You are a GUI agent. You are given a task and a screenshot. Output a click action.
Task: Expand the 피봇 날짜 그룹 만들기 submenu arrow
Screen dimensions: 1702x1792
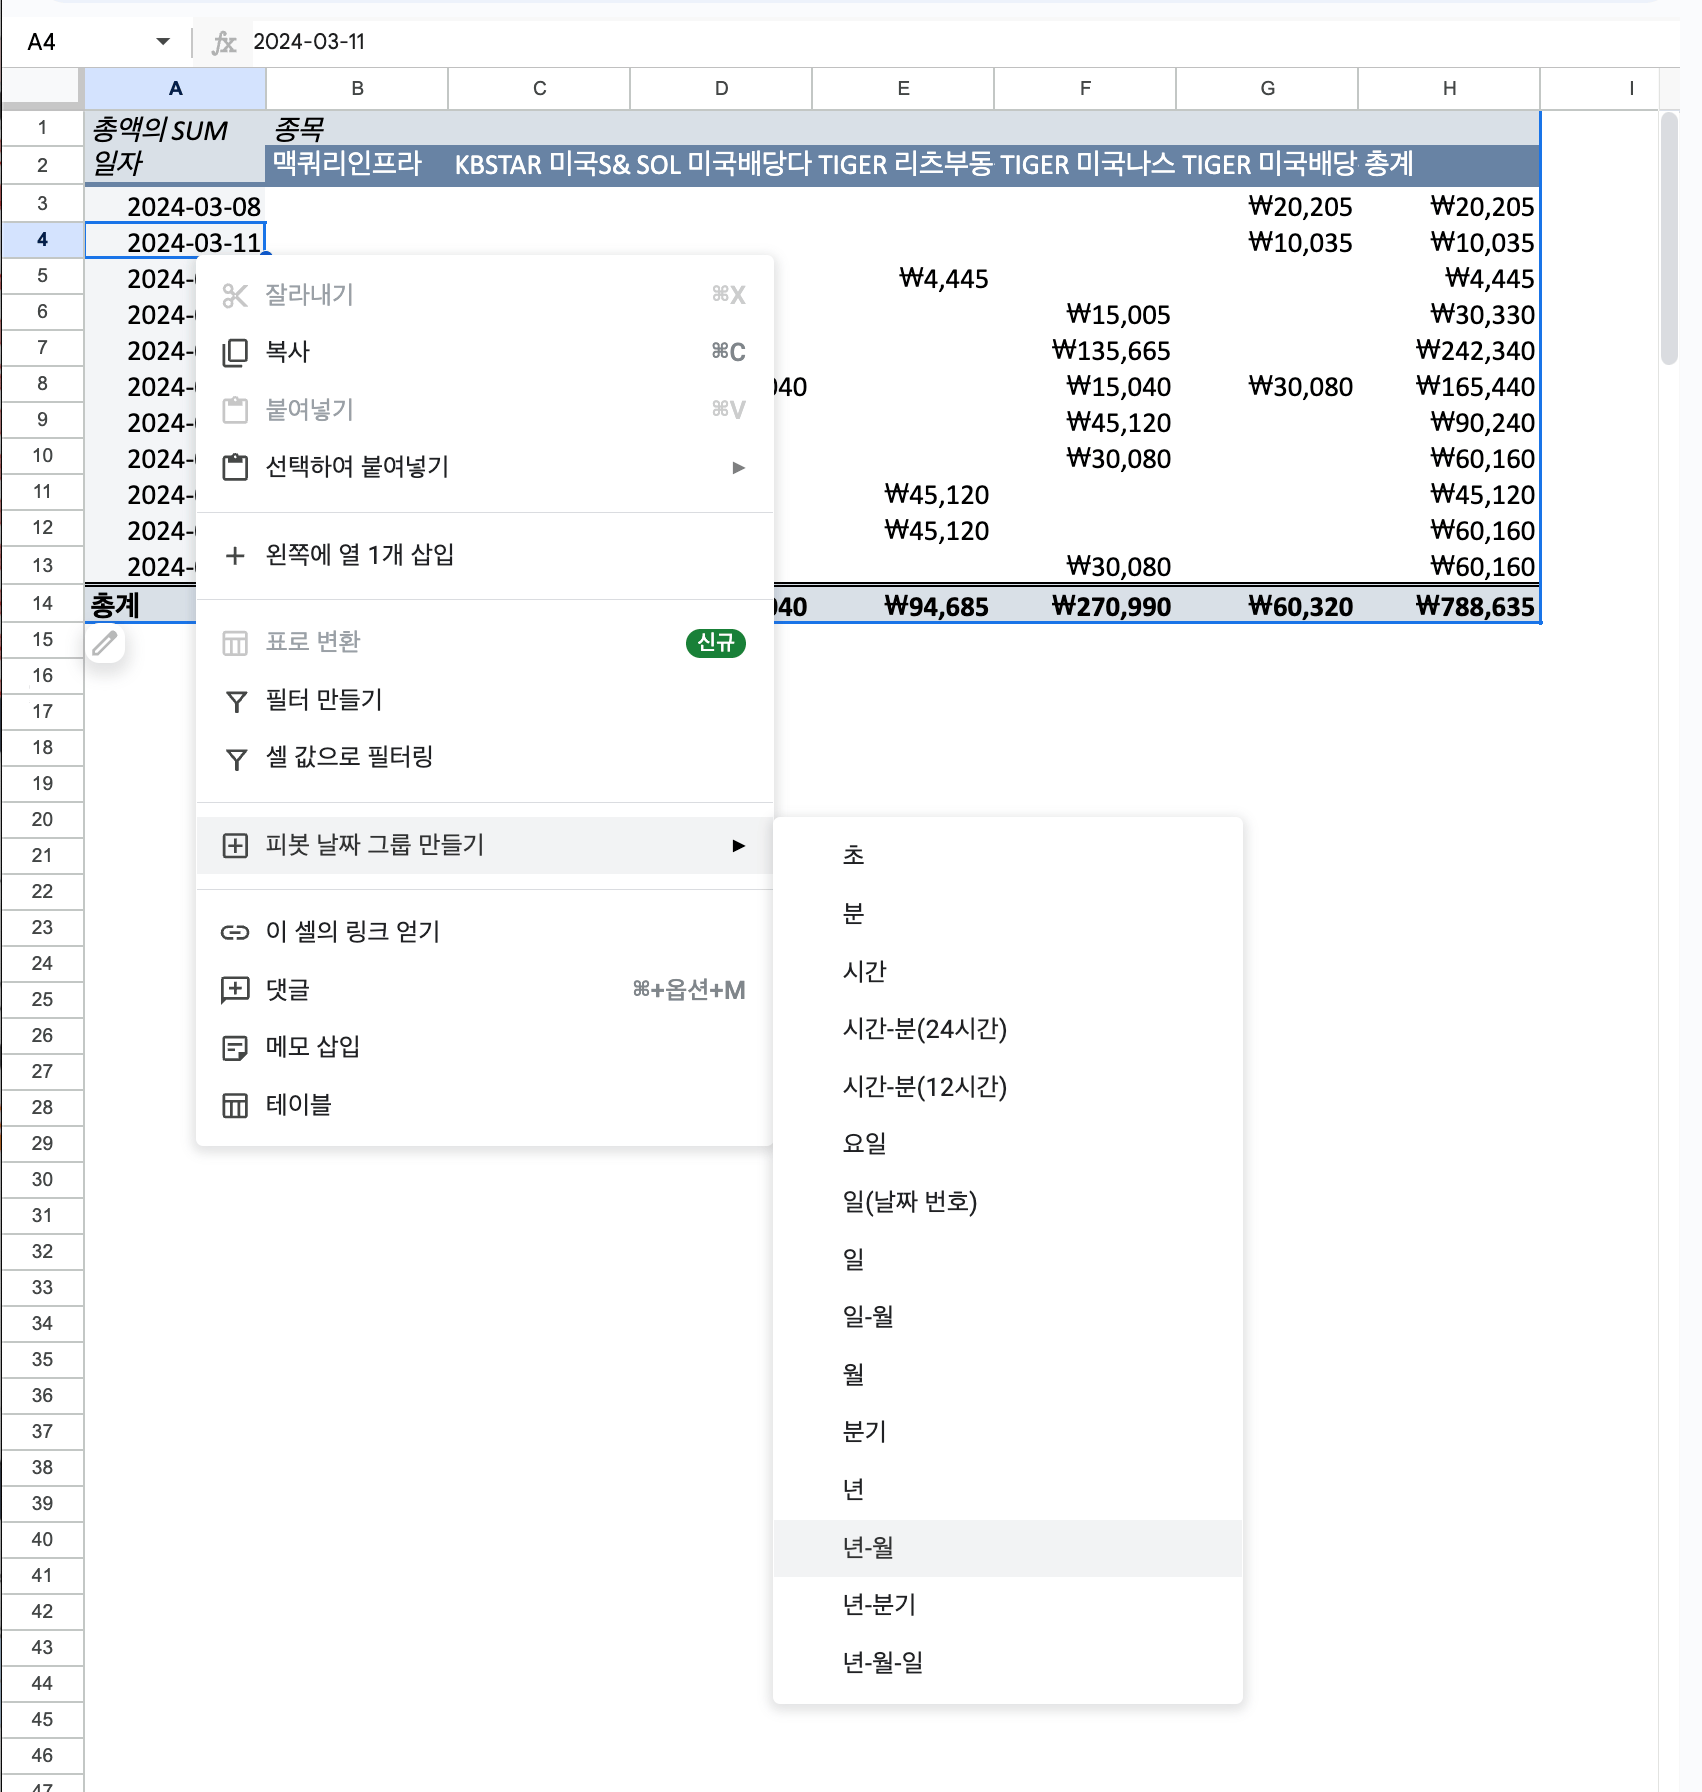[738, 846]
